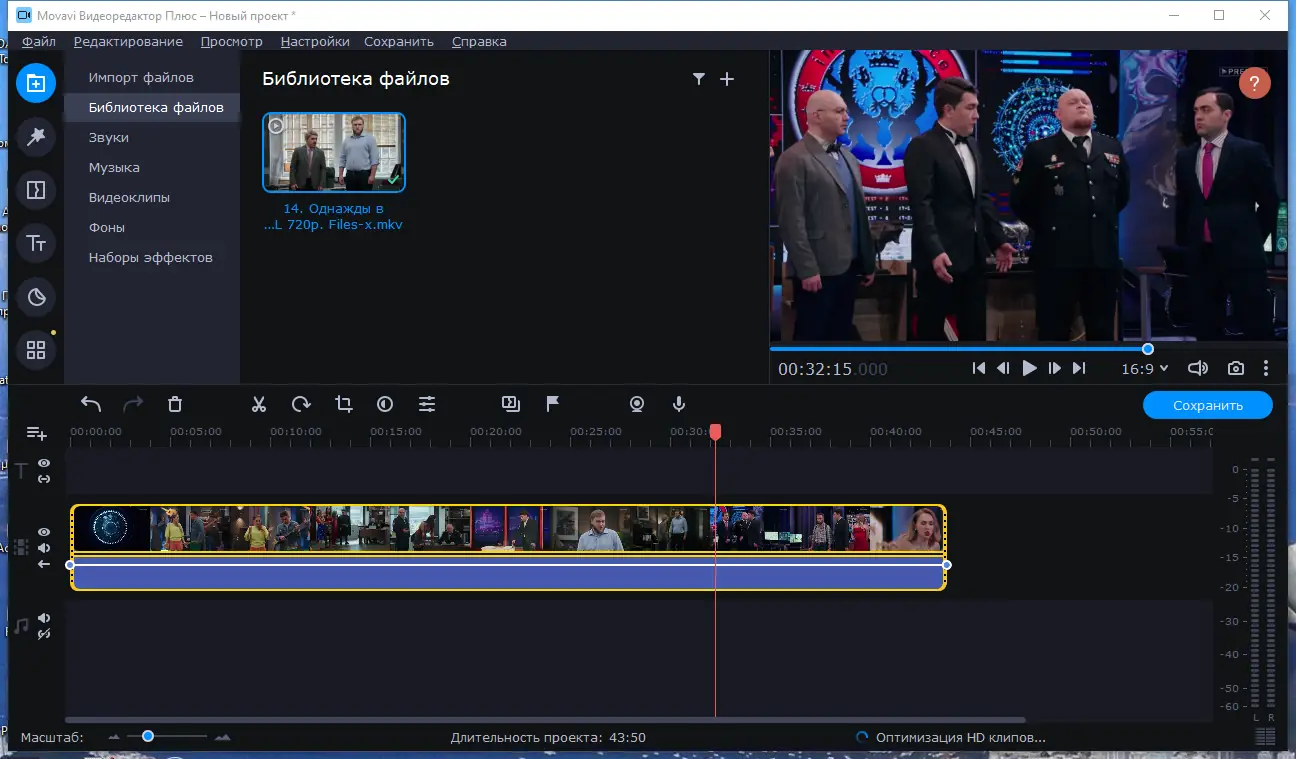Open the stickers panel clock-shaped icon
The image size is (1296, 759).
coord(36,297)
